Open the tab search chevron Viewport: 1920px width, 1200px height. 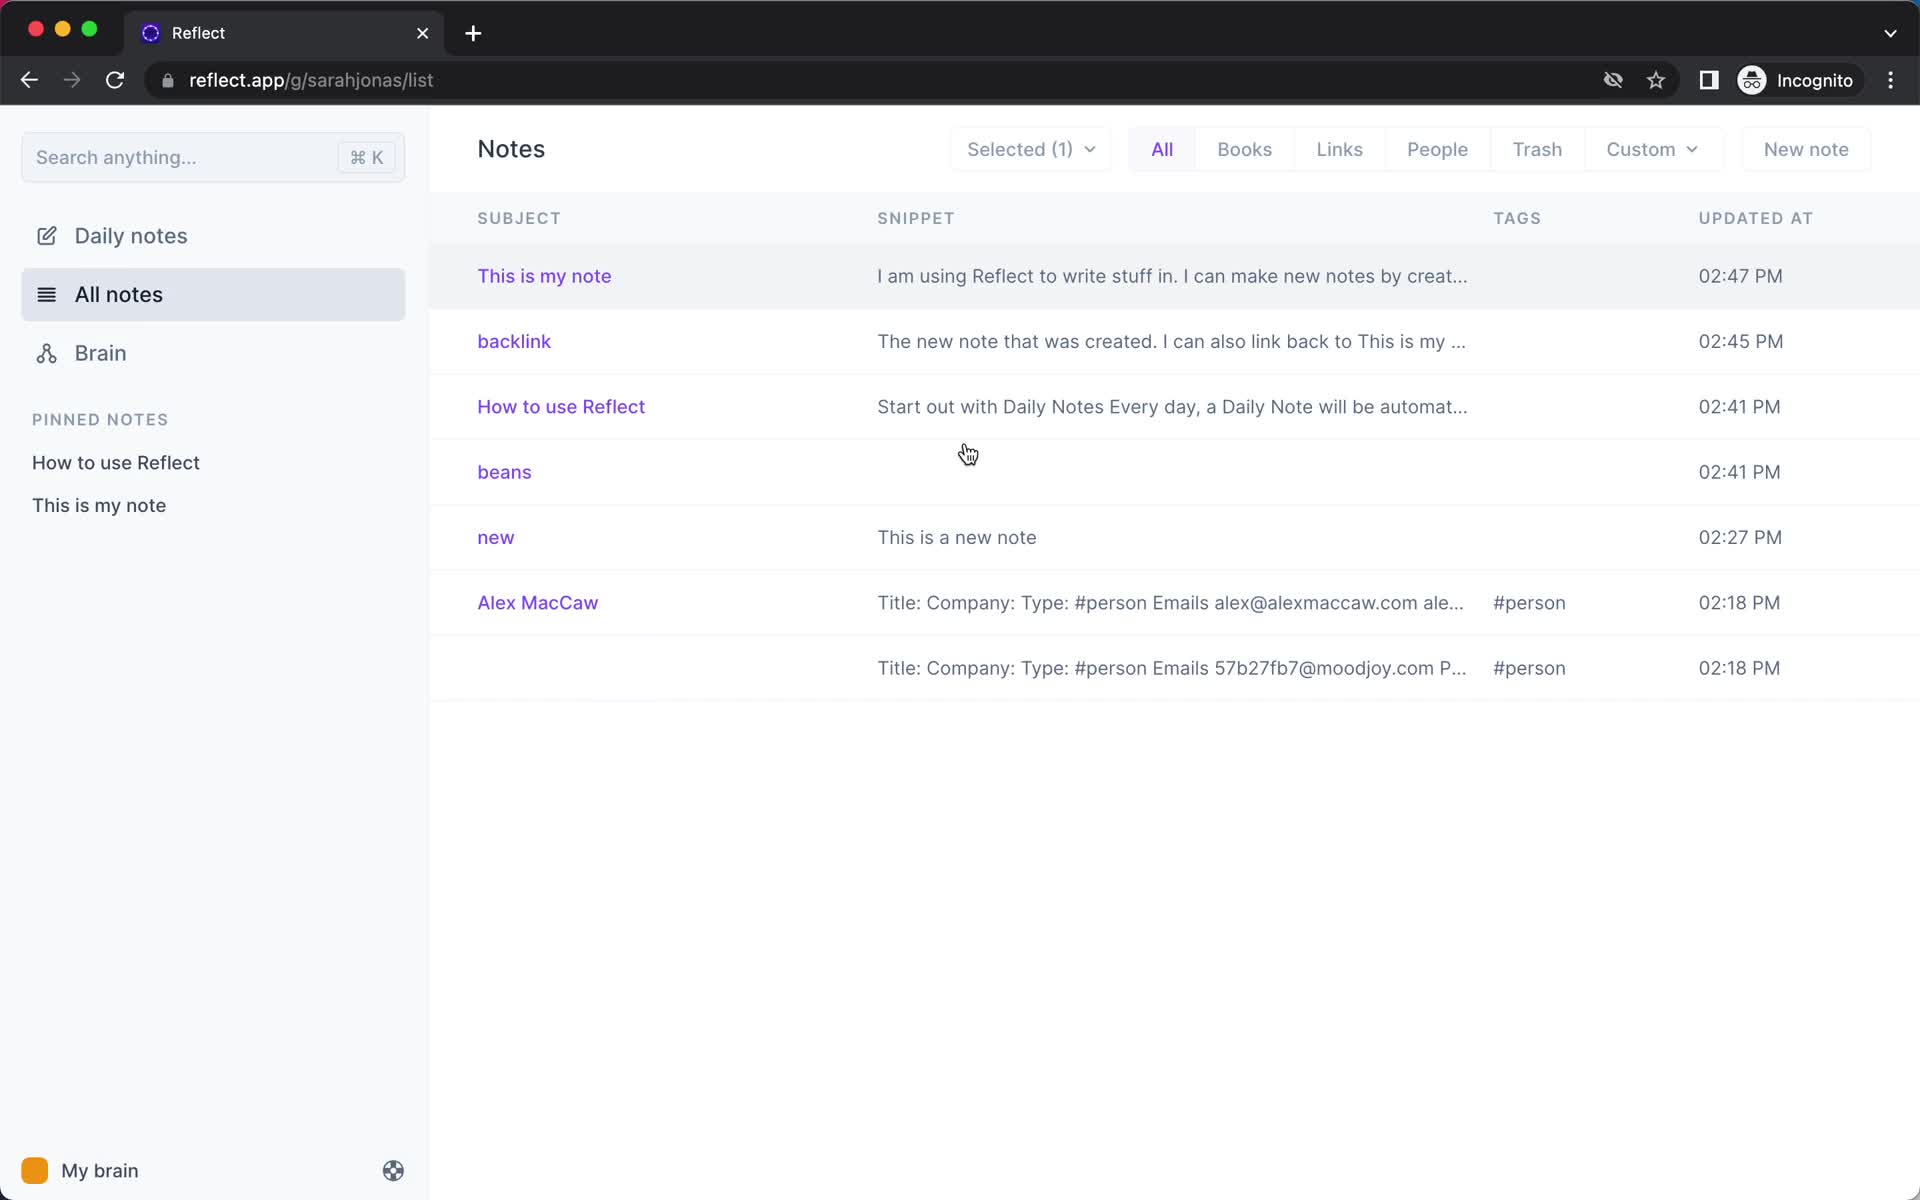[1890, 33]
